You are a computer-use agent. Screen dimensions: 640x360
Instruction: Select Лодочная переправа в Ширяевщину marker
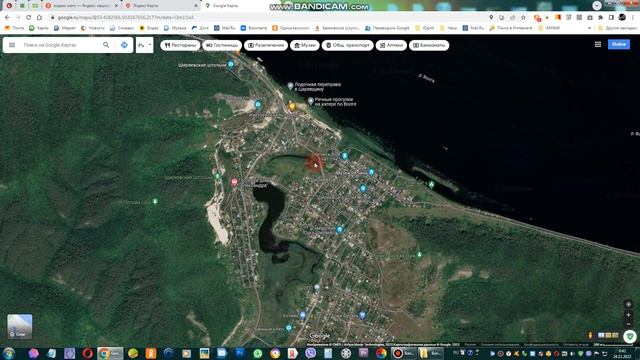(290, 86)
